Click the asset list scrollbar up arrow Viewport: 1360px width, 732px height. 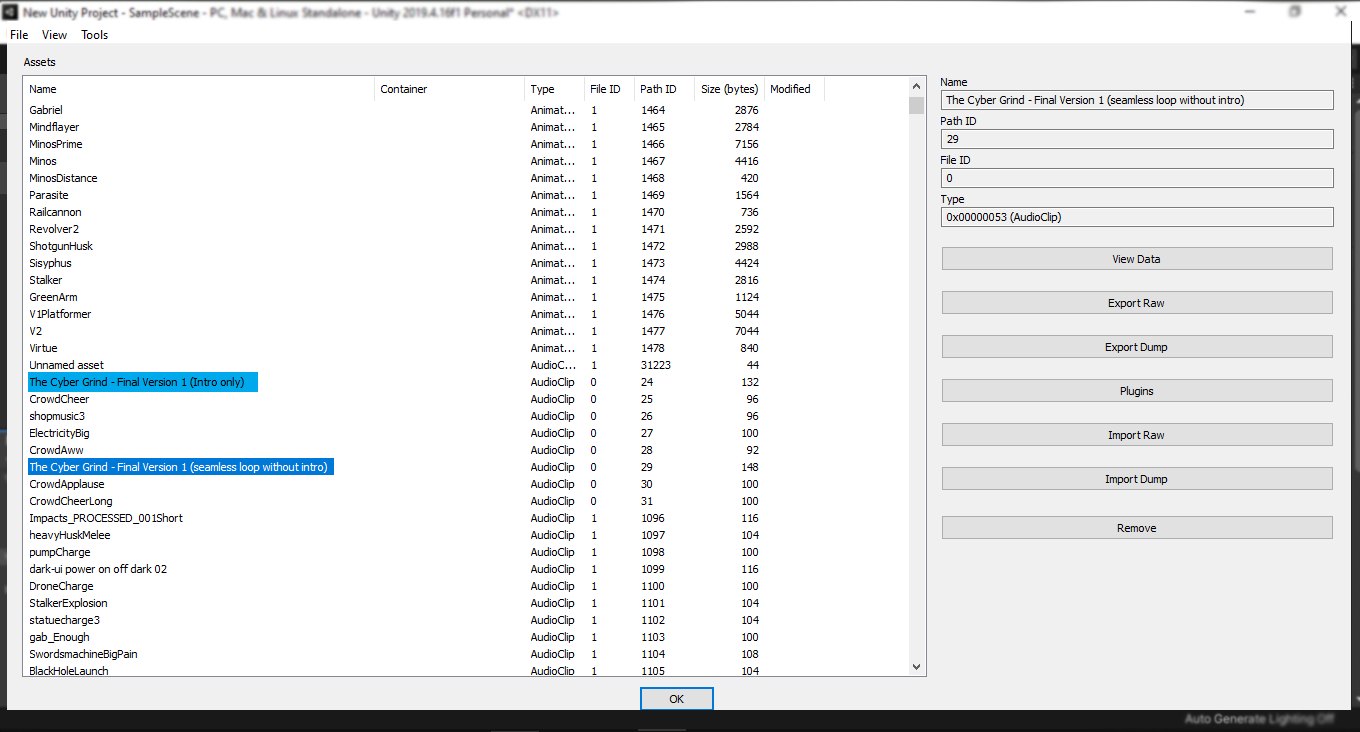tap(916, 87)
